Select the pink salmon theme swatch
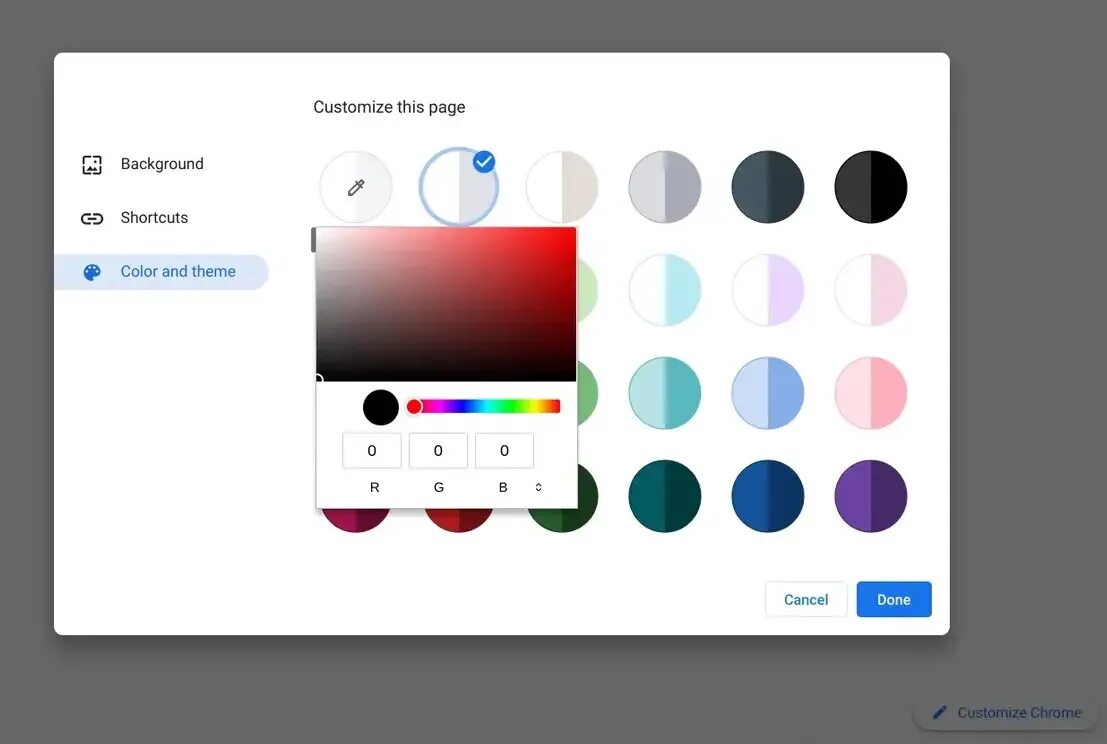Screen dimensions: 1107x744 870,393
